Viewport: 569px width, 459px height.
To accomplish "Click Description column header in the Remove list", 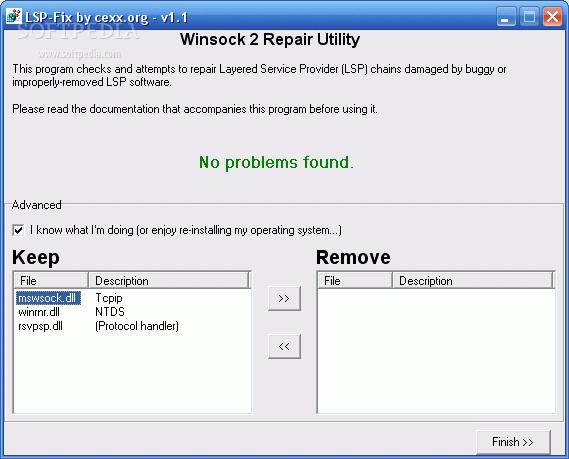I will click(x=473, y=280).
